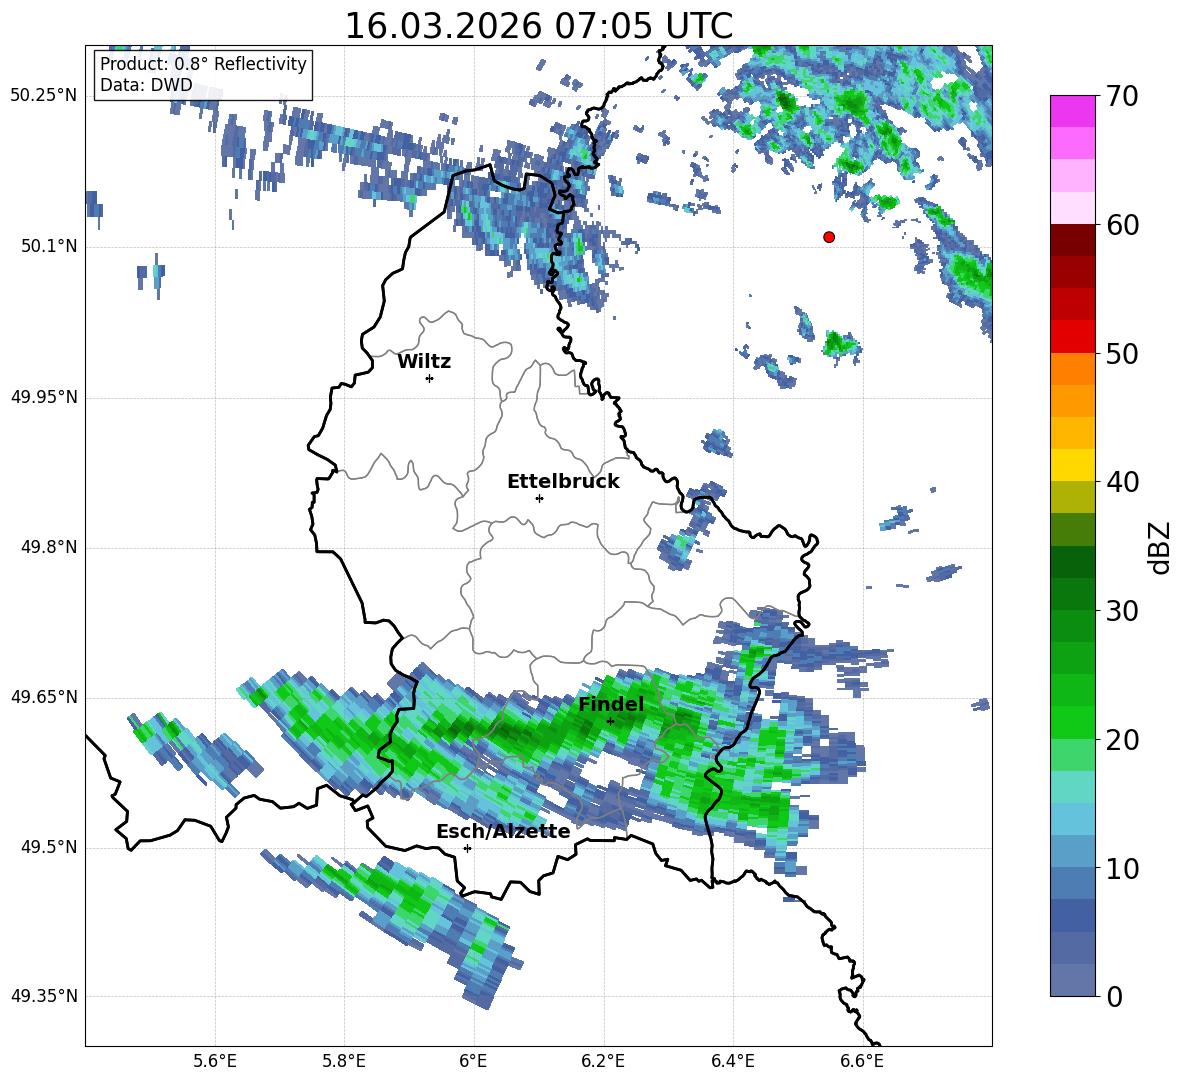The height and width of the screenshot is (1081, 1184).
Task: Click the Findel location cross marker
Action: [610, 721]
